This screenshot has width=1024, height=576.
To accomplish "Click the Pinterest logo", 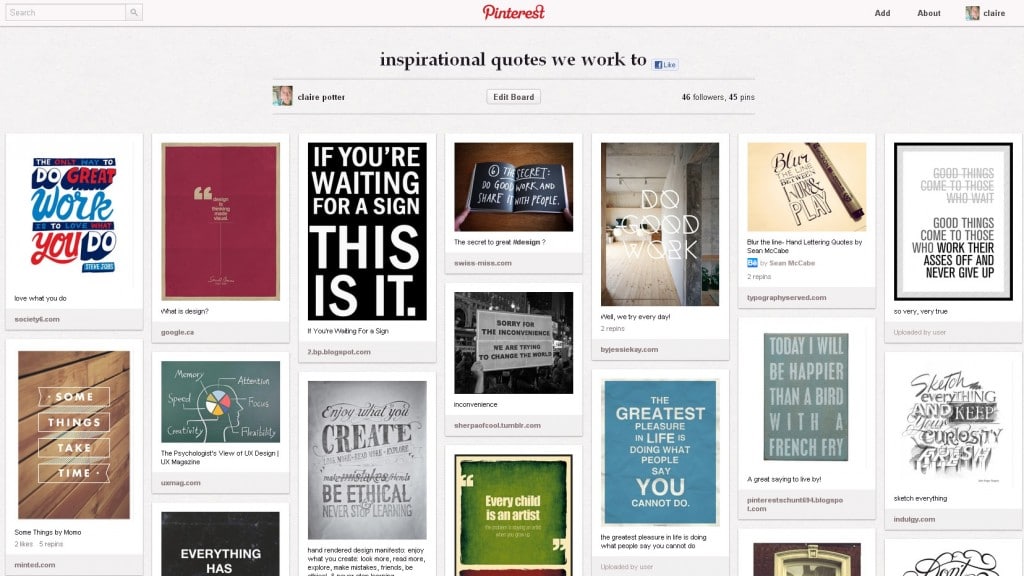I will [x=514, y=13].
